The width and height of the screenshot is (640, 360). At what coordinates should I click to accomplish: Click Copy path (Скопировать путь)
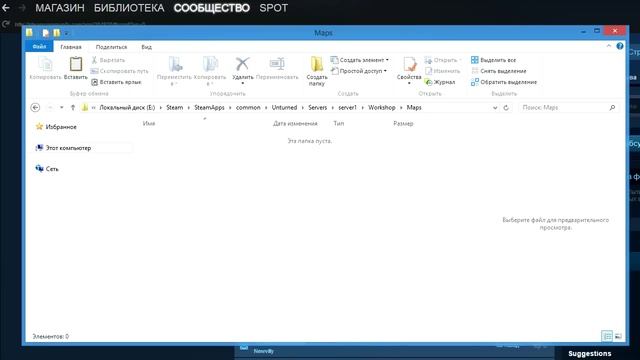pyautogui.click(x=120, y=71)
